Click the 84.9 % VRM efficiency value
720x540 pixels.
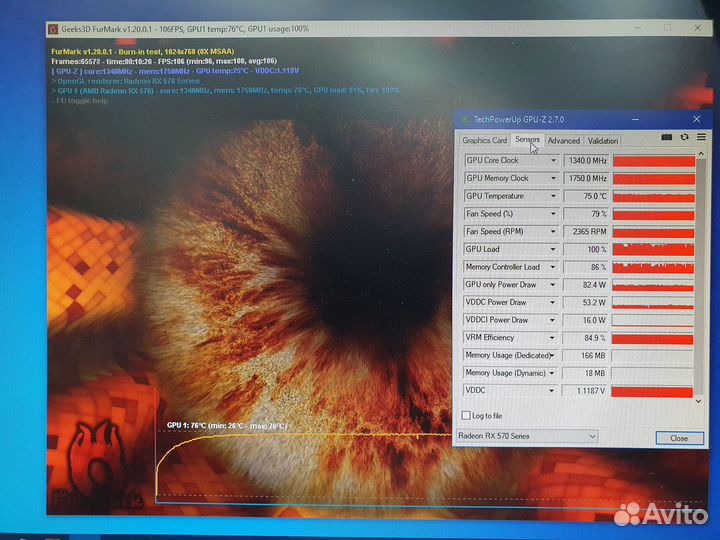click(585, 338)
